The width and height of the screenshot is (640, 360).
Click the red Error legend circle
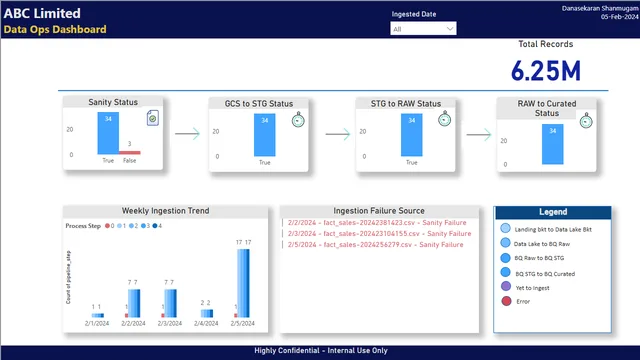pos(506,301)
